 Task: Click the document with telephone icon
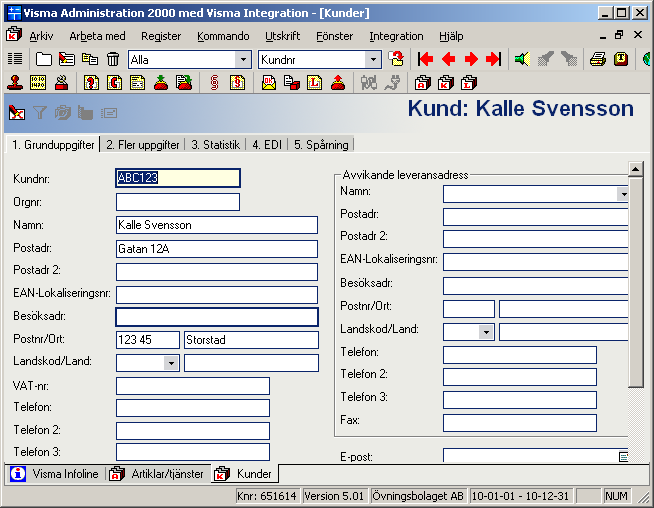[x=114, y=83]
